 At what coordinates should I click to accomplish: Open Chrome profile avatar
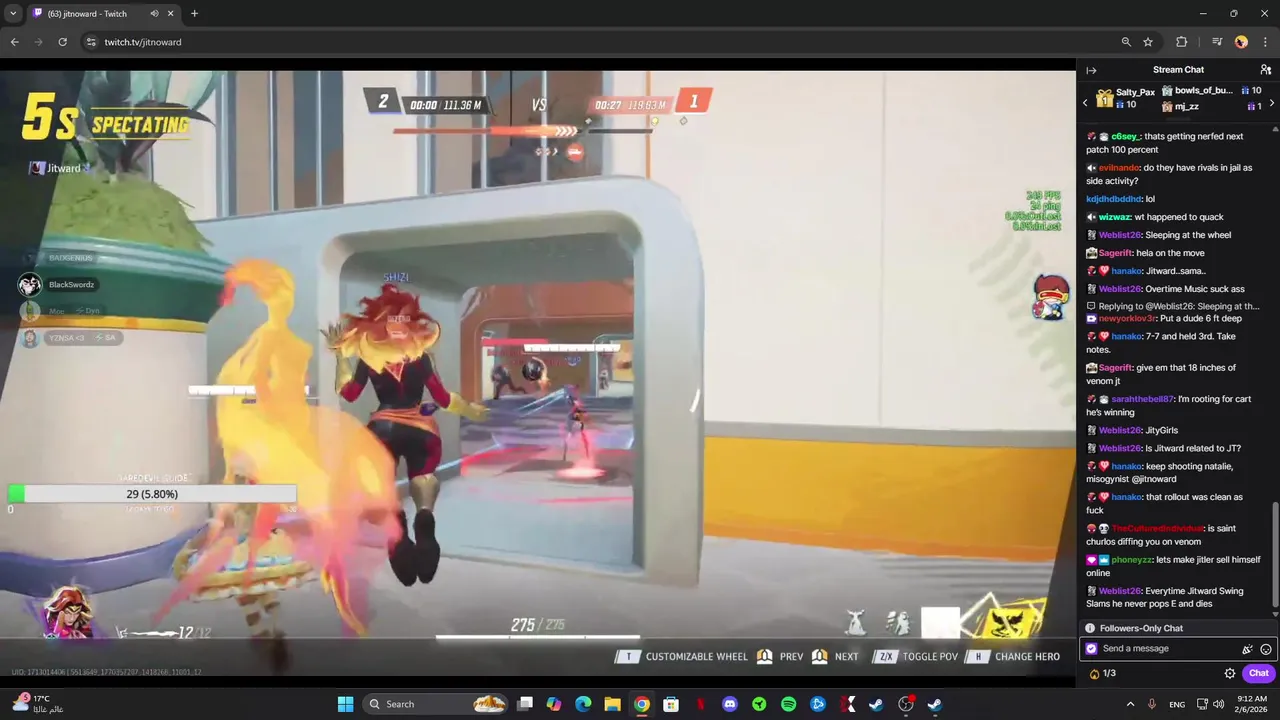[x=1241, y=42]
